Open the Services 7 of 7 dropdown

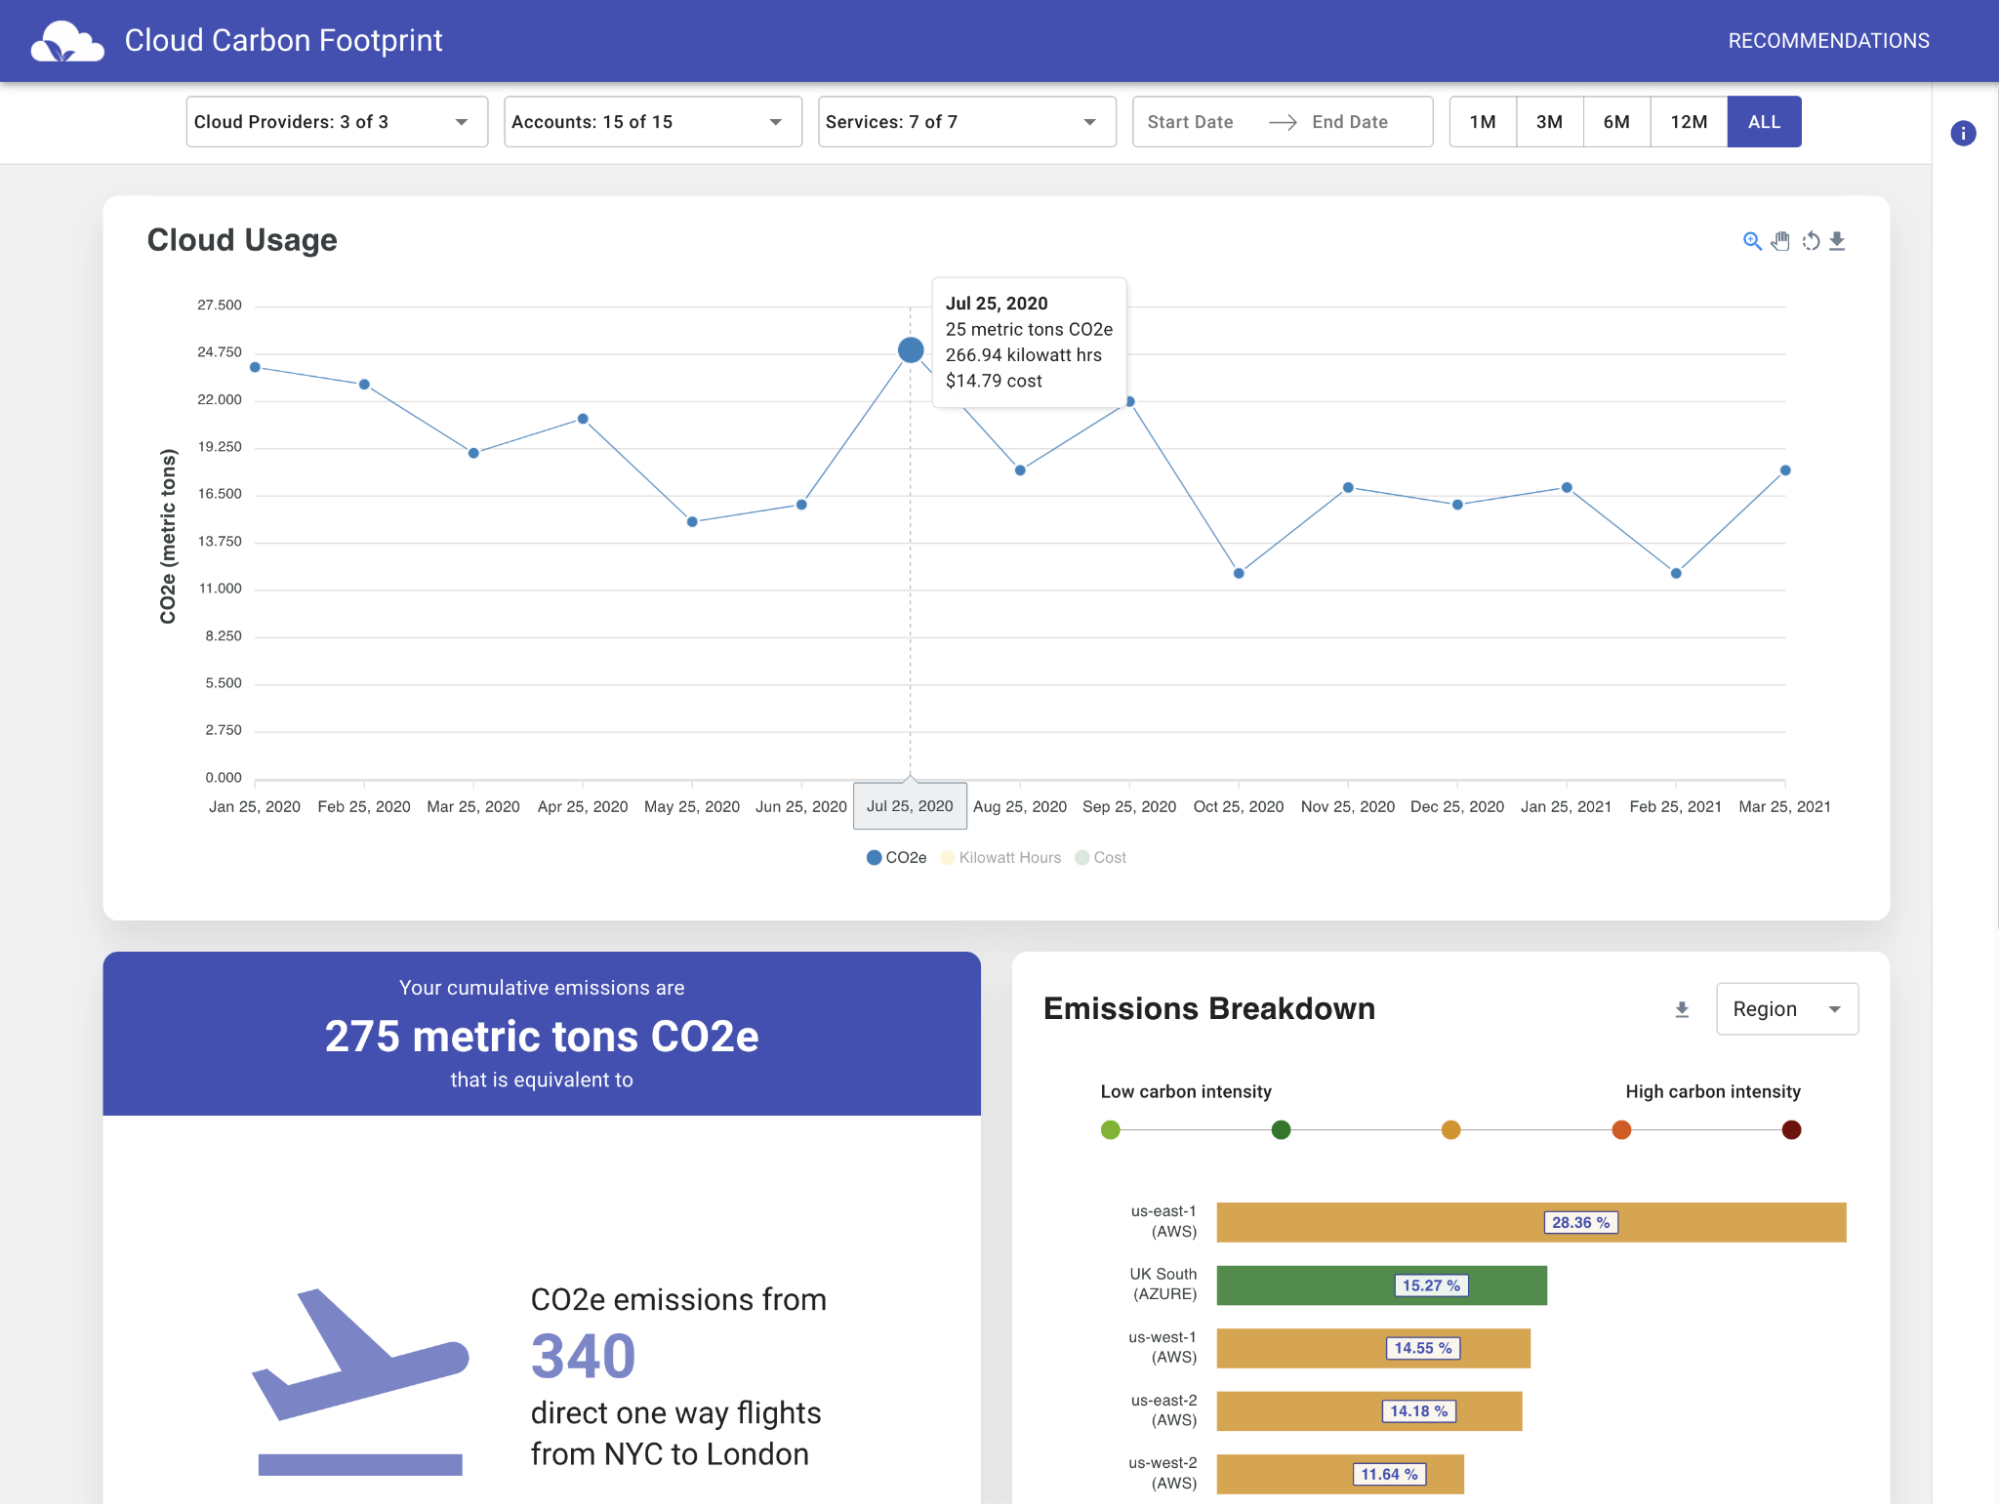[x=966, y=122]
